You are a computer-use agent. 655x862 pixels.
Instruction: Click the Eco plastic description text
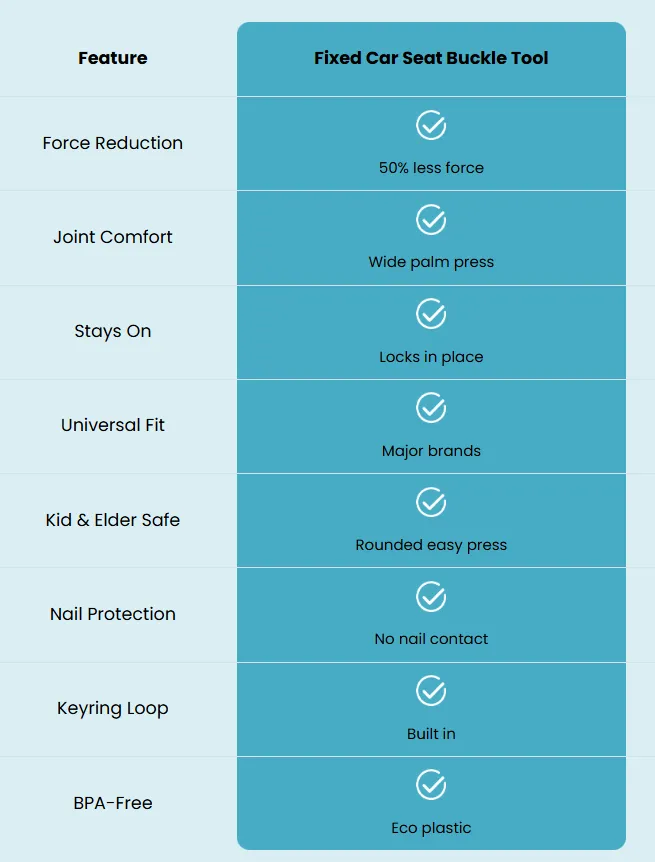pos(431,828)
